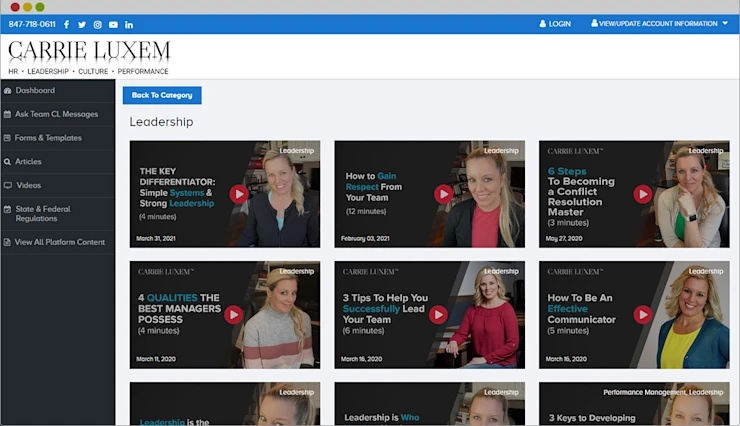Click the Leadership tag on Conflict Resolution card
Image resolution: width=740 pixels, height=426 pixels.
[706, 150]
